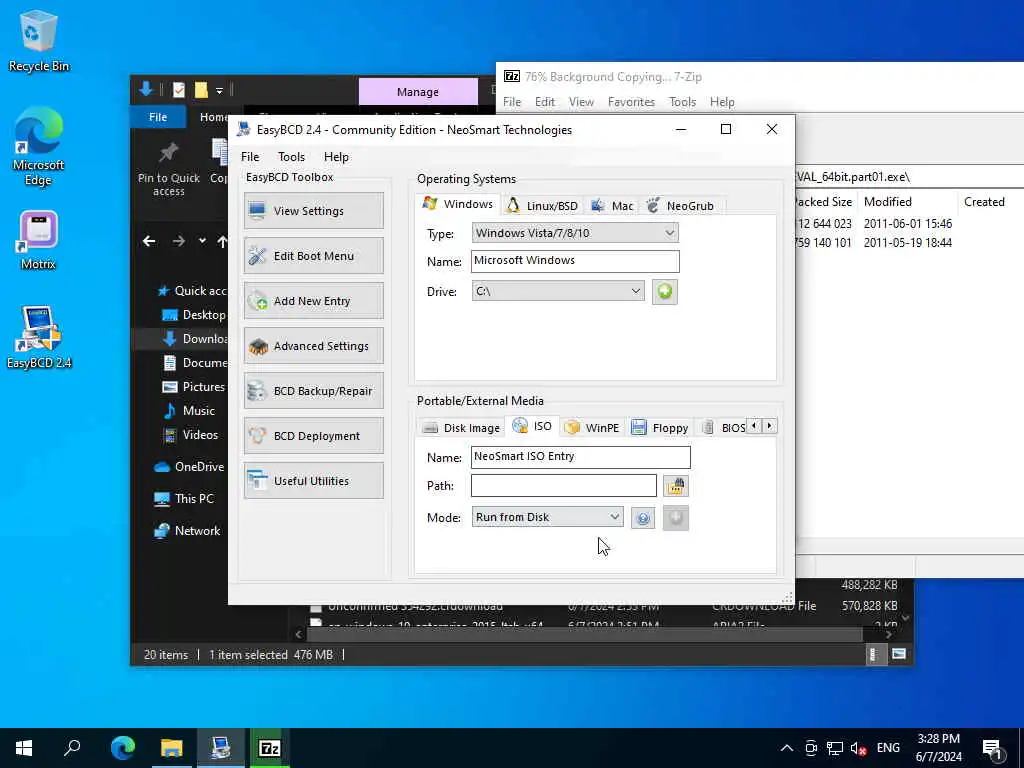Screen dimensions: 1024x768
Task: Open notification center in system tray
Action: [x=993, y=748]
